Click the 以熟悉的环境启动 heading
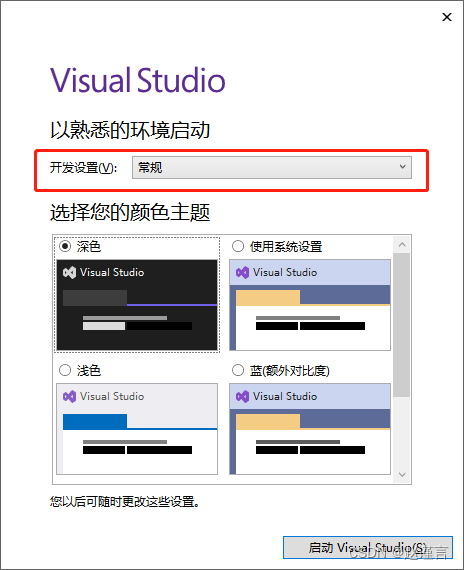The image size is (464, 570). (x=130, y=130)
